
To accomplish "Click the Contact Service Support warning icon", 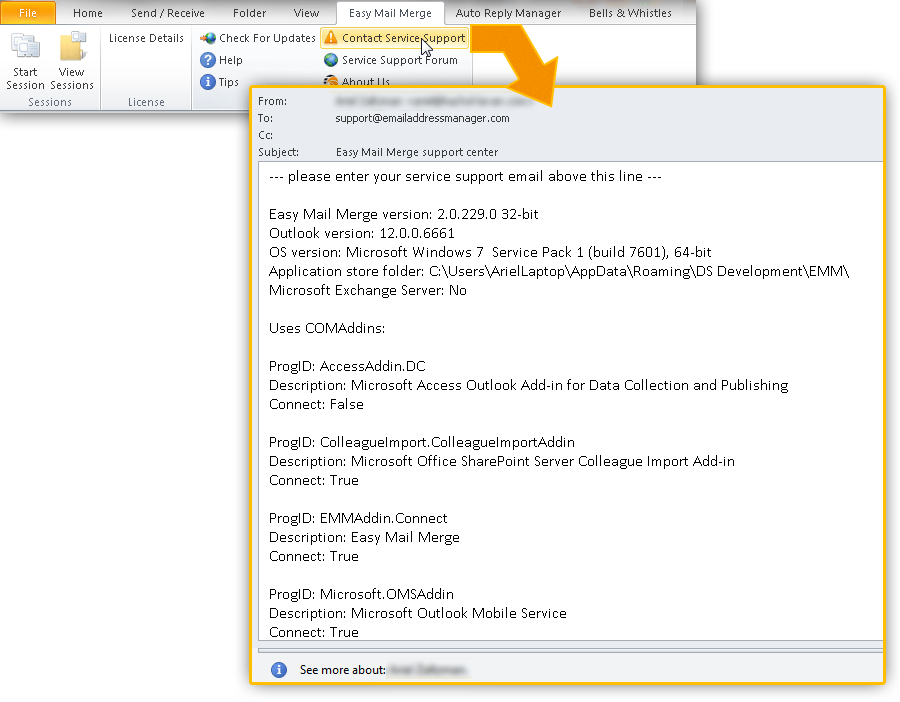I will [331, 38].
